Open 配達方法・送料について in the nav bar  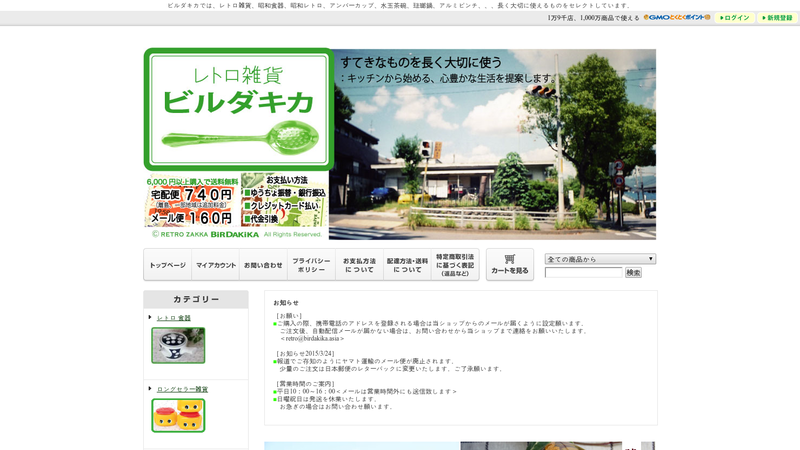click(x=407, y=265)
